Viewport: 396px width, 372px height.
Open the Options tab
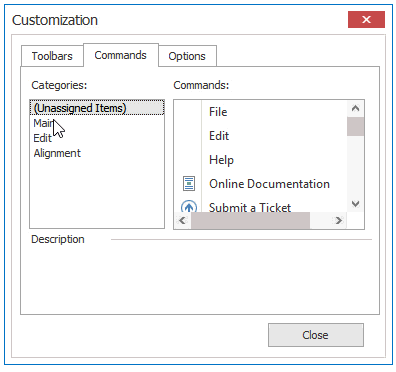pyautogui.click(x=187, y=56)
